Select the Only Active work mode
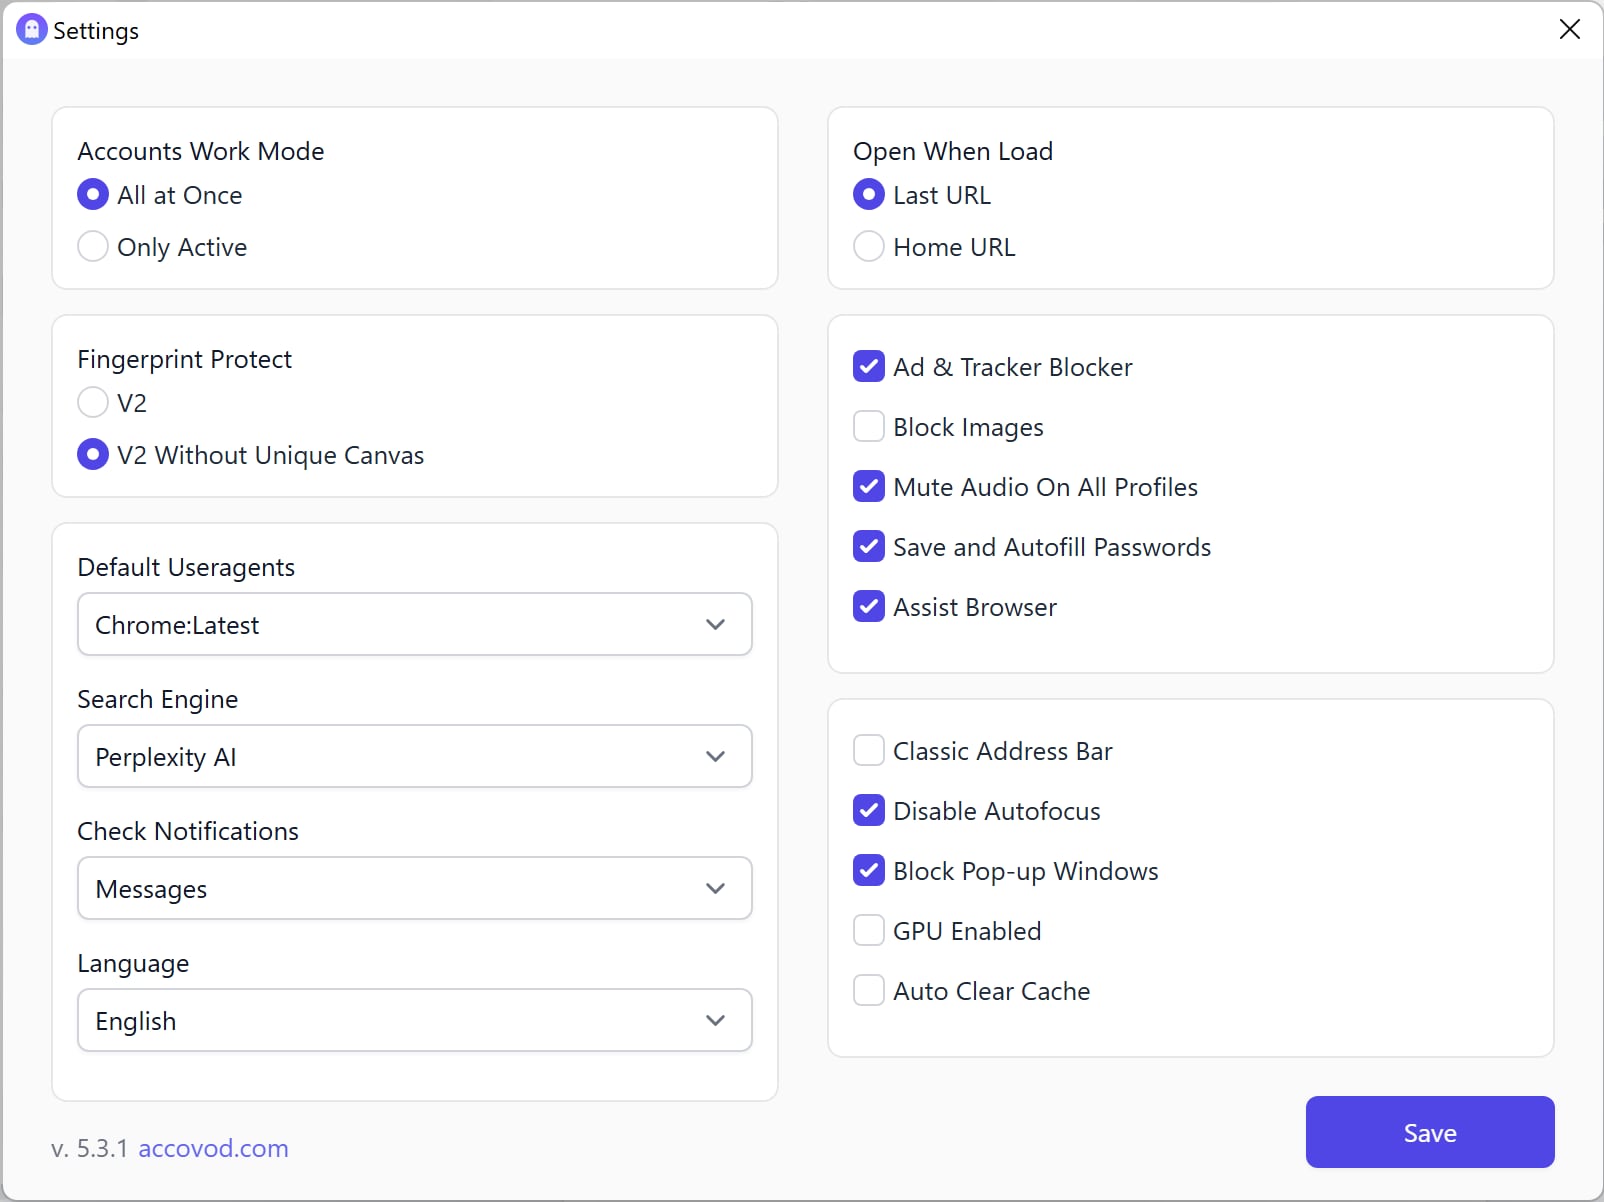 (x=93, y=247)
